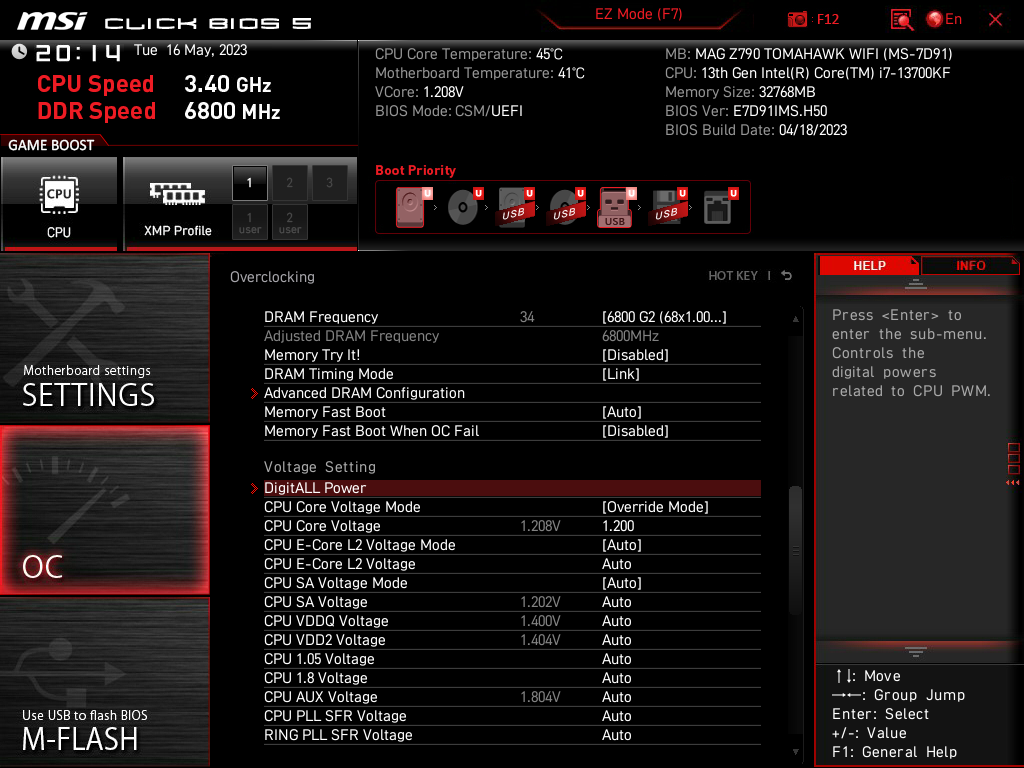
Task: Select XMP user profile 2
Action: pyautogui.click(x=289, y=222)
